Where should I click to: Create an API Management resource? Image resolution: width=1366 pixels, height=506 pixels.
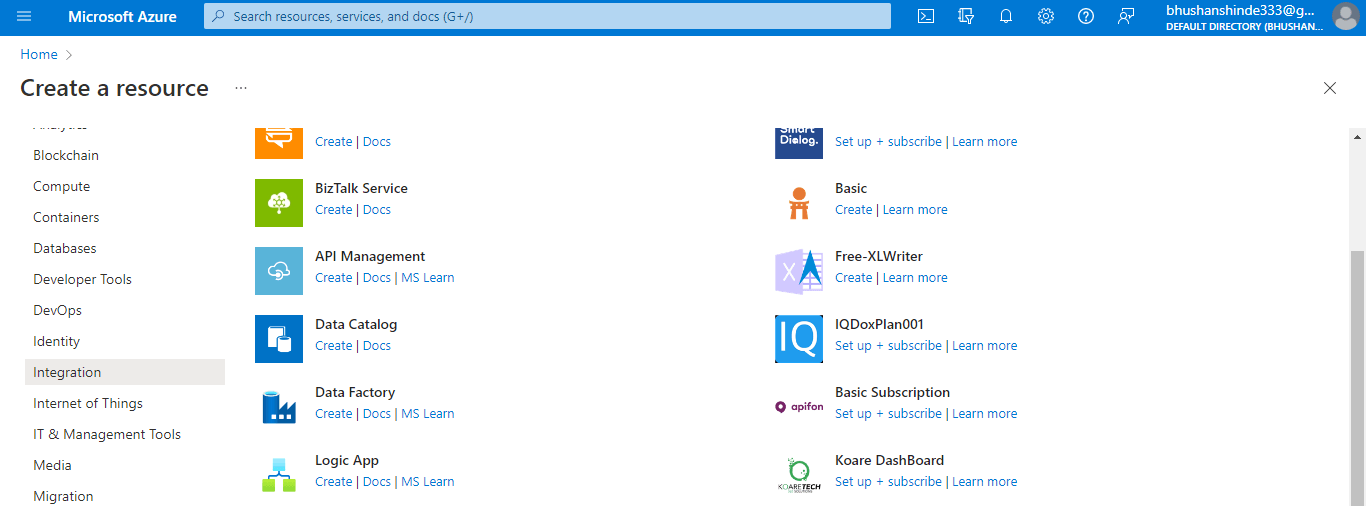[x=333, y=277]
